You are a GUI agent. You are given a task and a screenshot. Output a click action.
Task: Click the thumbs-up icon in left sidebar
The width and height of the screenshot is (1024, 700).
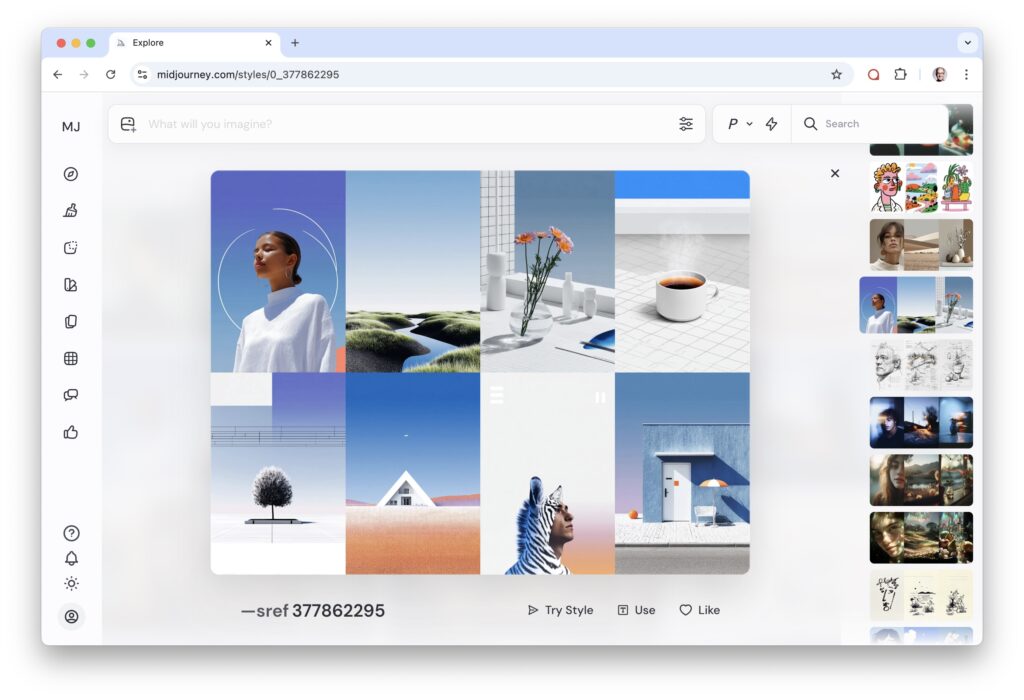71,432
